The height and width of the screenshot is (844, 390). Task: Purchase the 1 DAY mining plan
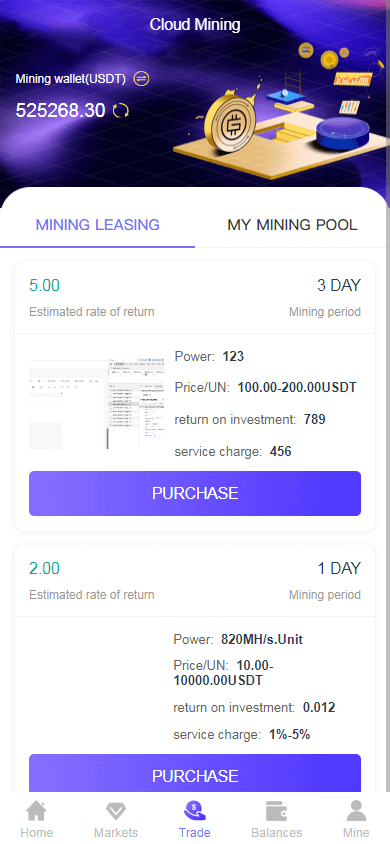pos(195,773)
